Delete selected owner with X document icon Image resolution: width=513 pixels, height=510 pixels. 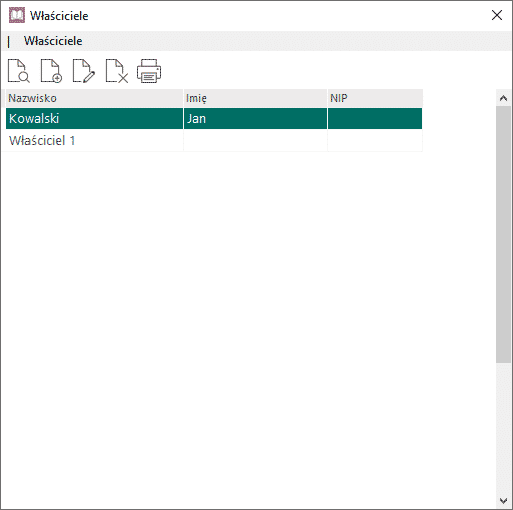point(117,71)
